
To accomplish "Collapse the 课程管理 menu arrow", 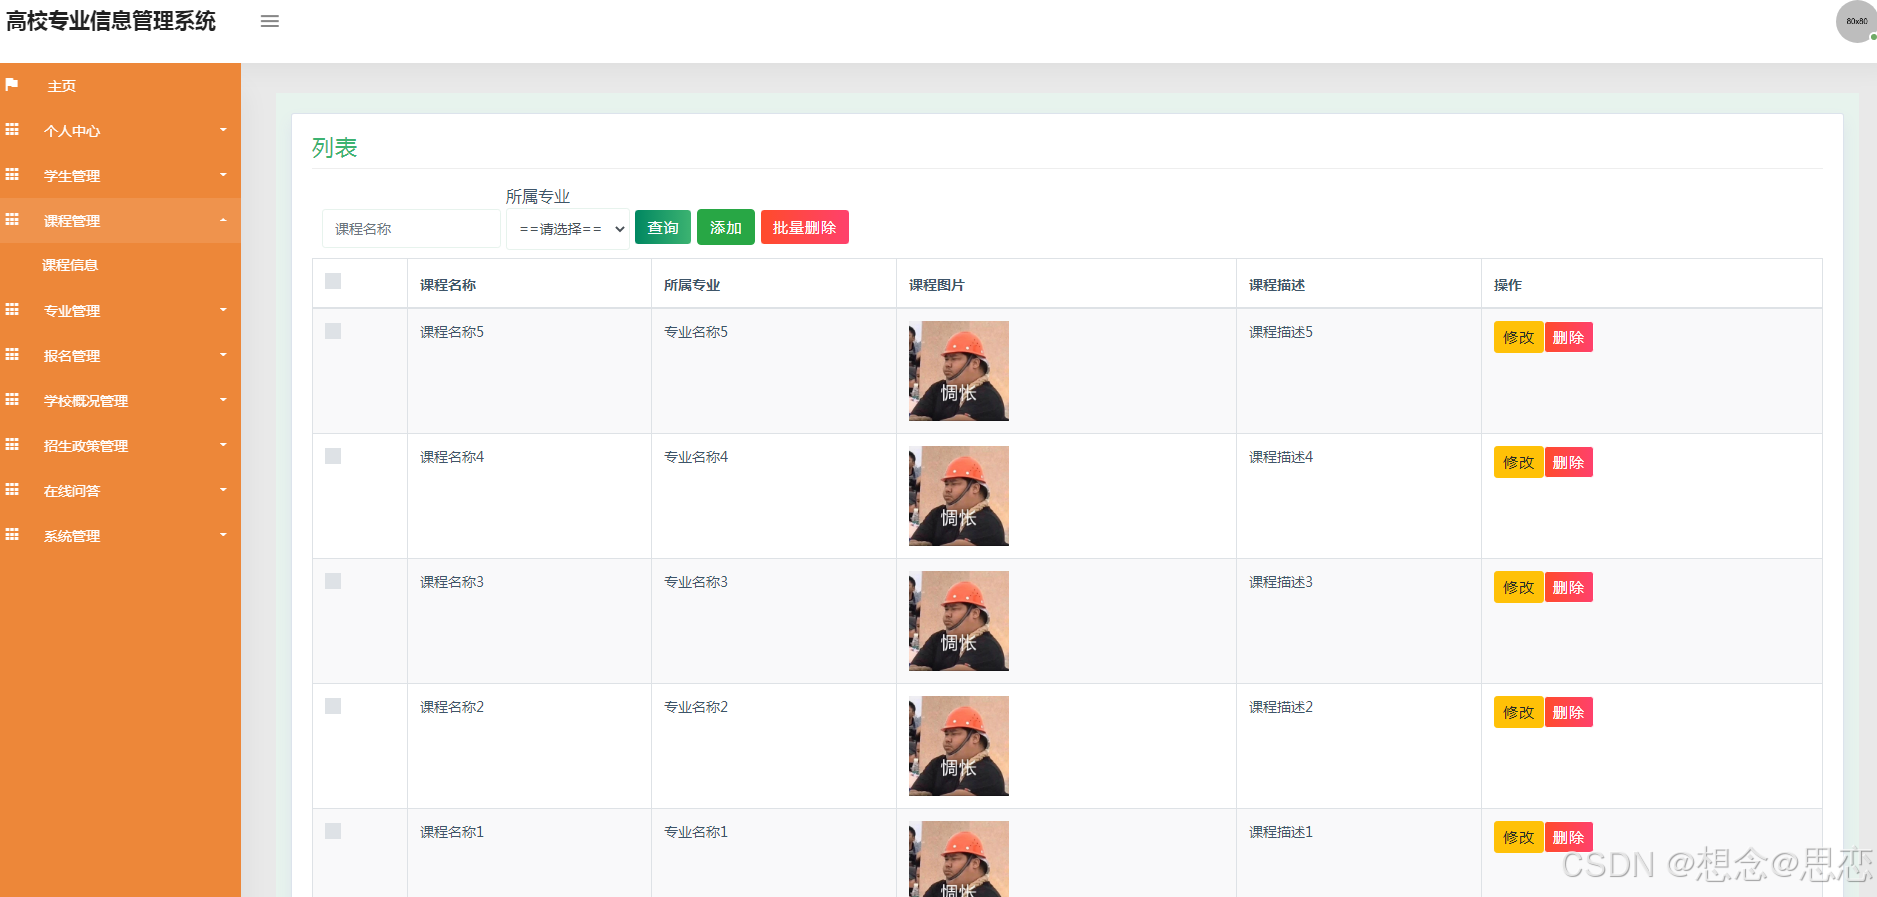I will click(223, 220).
